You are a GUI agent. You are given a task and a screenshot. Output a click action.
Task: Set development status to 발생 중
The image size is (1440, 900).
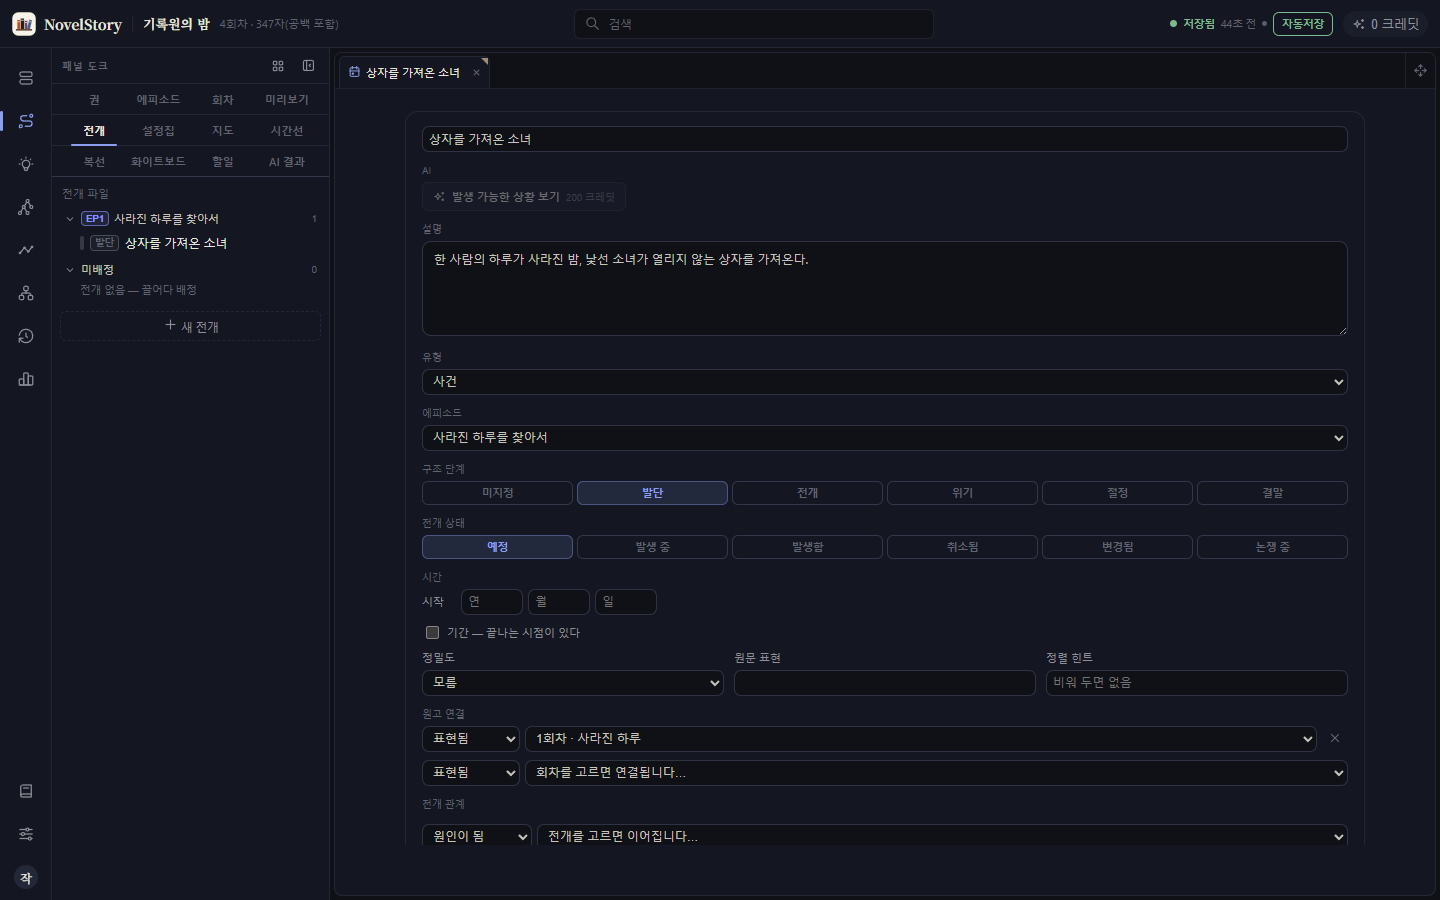click(652, 547)
